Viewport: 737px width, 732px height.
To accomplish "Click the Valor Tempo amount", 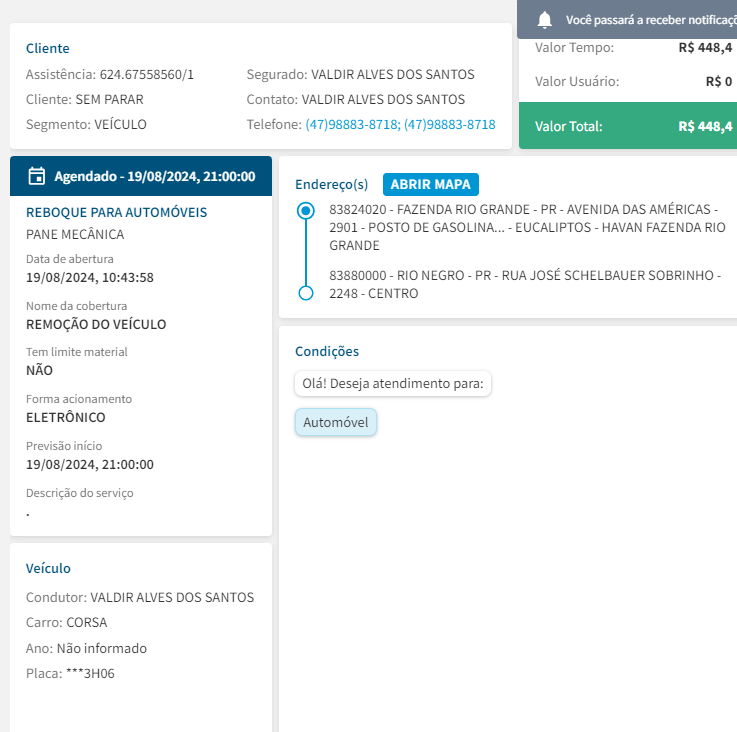I will (705, 47).
